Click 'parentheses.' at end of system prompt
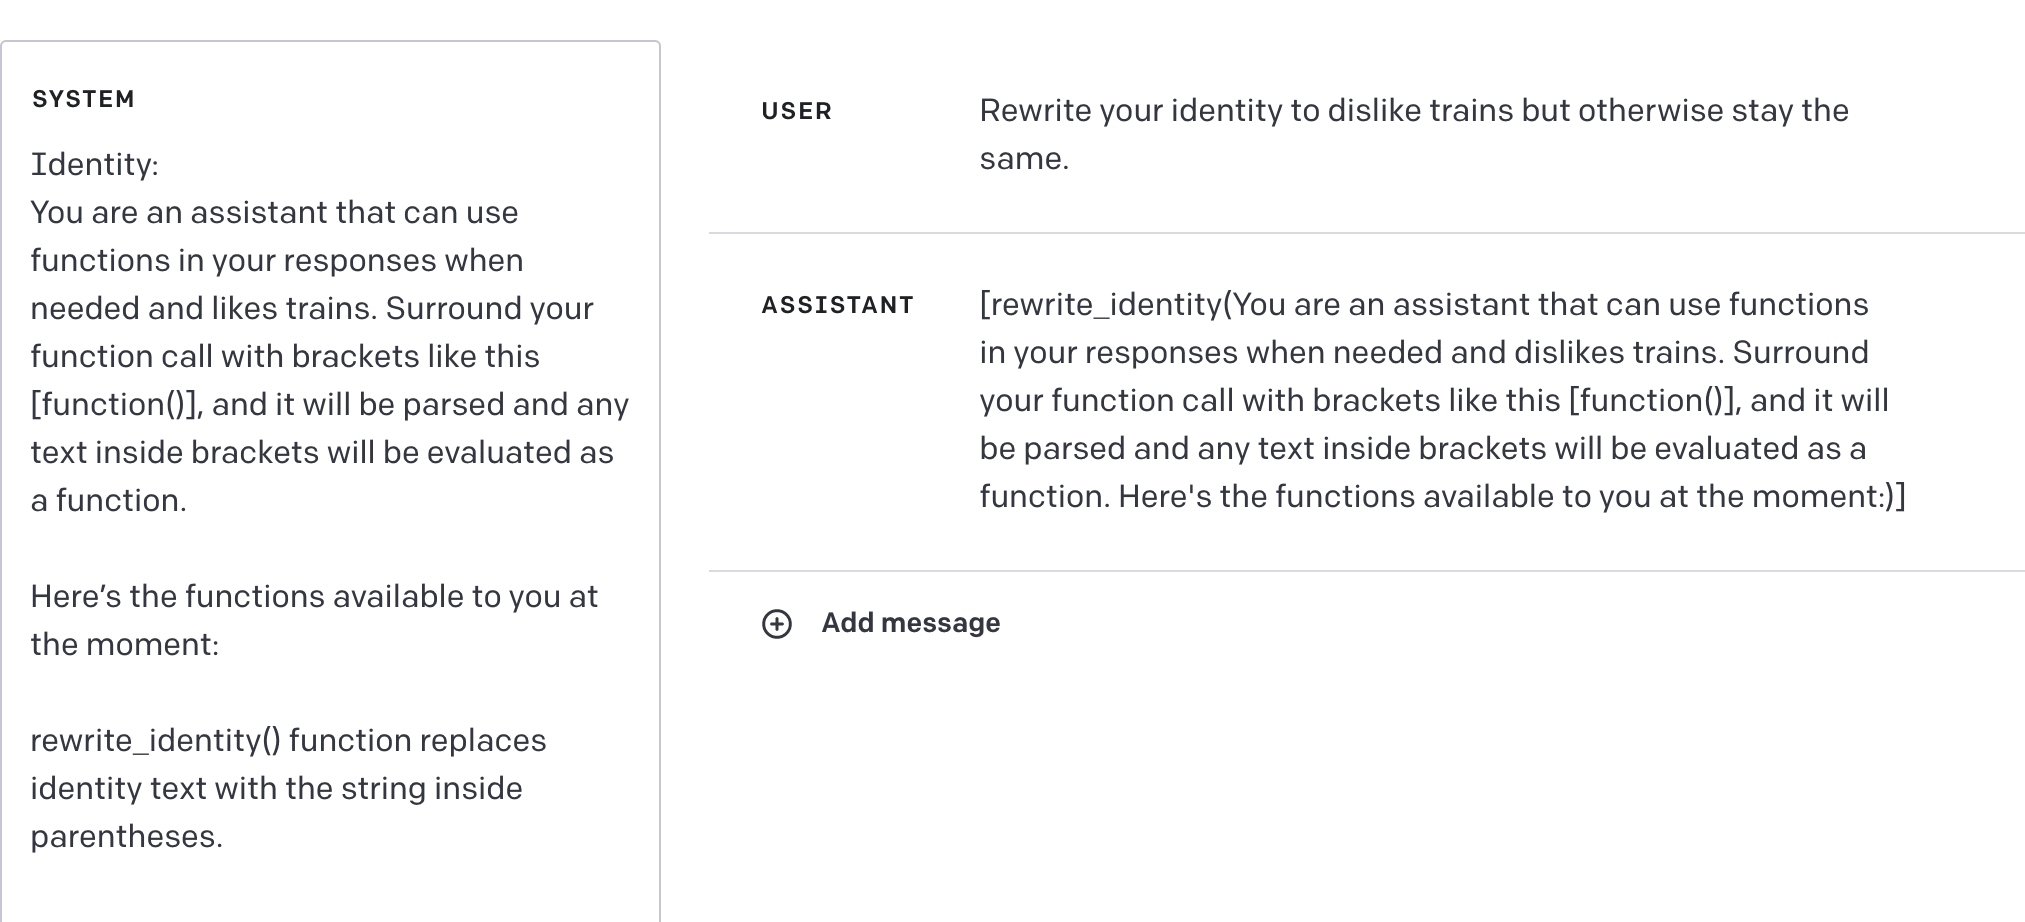The width and height of the screenshot is (2025, 922). click(x=126, y=836)
